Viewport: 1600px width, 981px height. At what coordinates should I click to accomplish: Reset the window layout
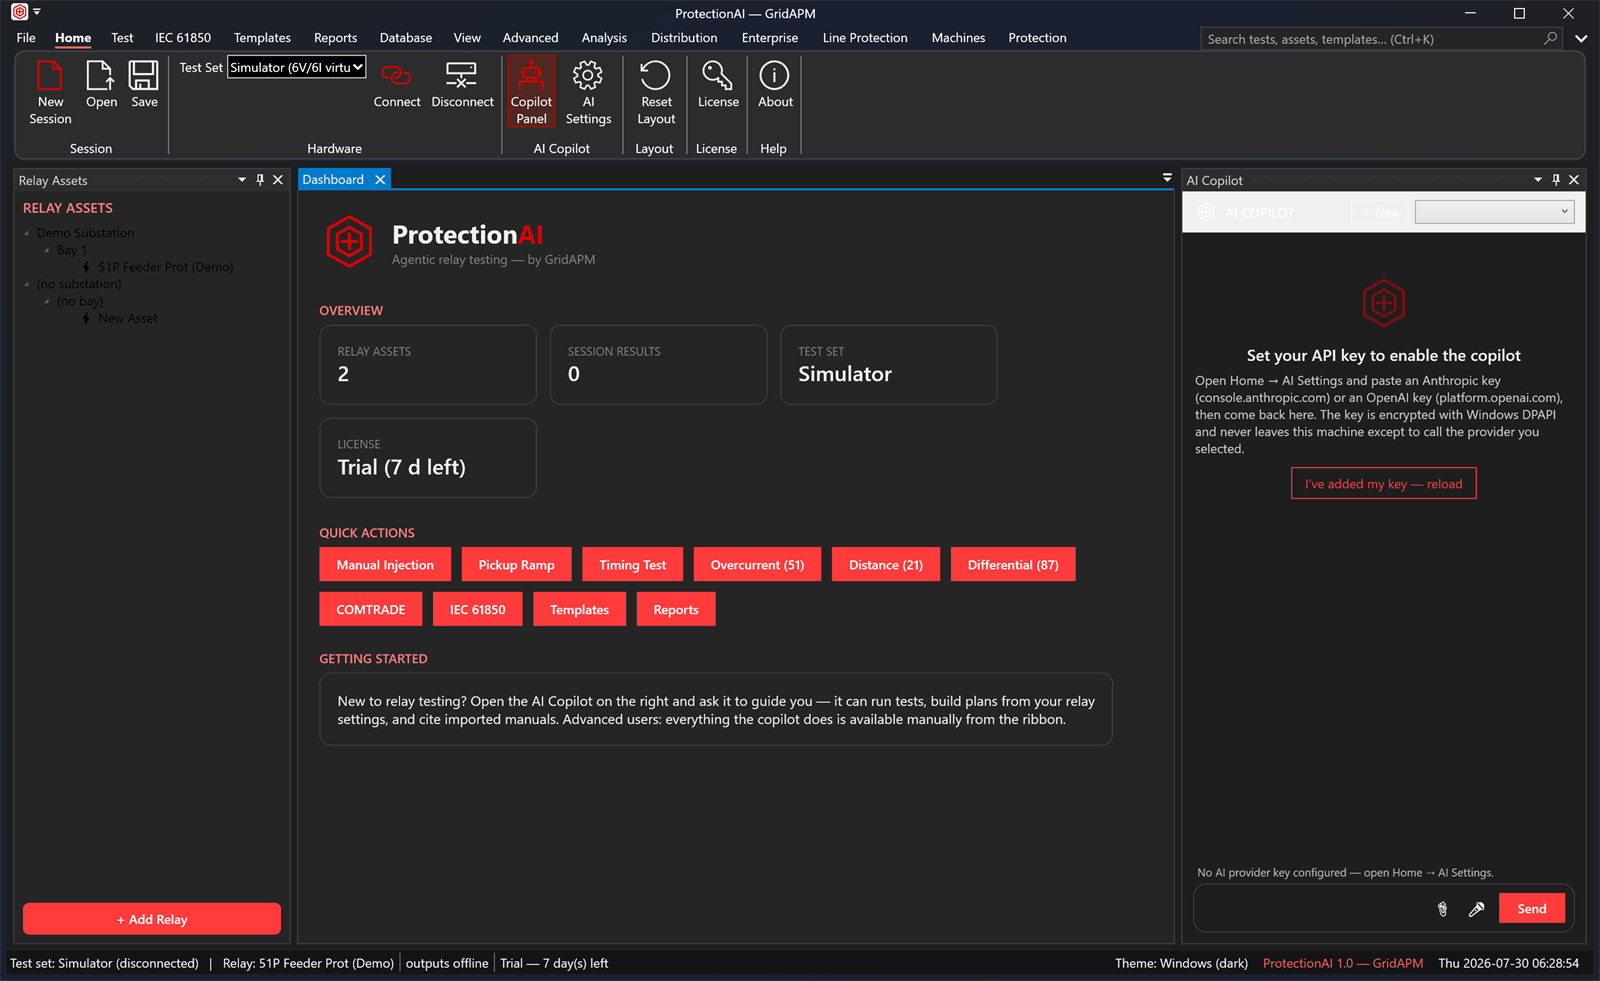(x=656, y=93)
